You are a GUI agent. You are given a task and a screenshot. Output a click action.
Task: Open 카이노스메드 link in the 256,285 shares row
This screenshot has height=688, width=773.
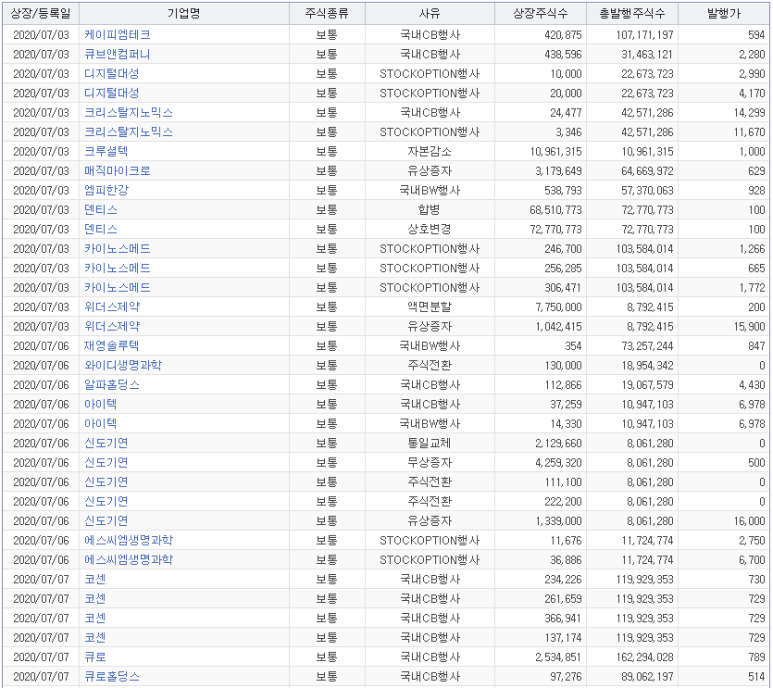(117, 268)
